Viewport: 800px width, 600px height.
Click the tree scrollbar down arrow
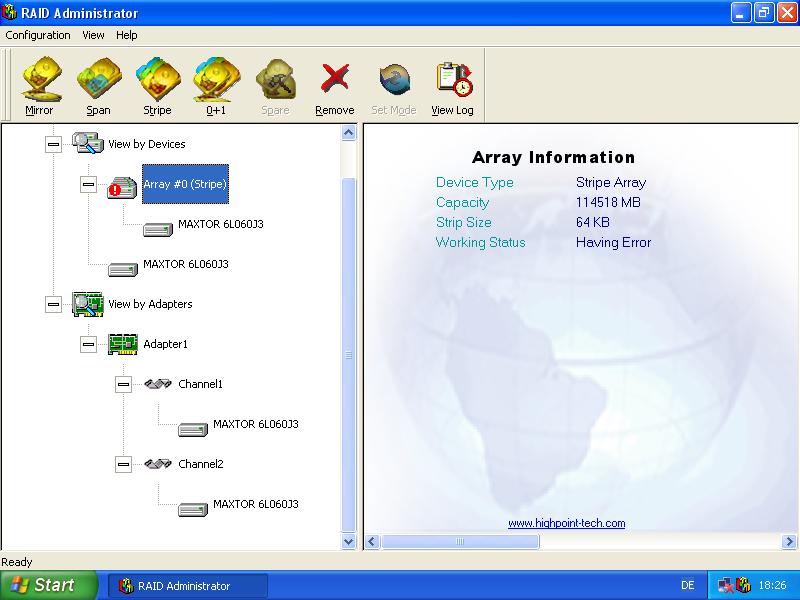tap(348, 541)
